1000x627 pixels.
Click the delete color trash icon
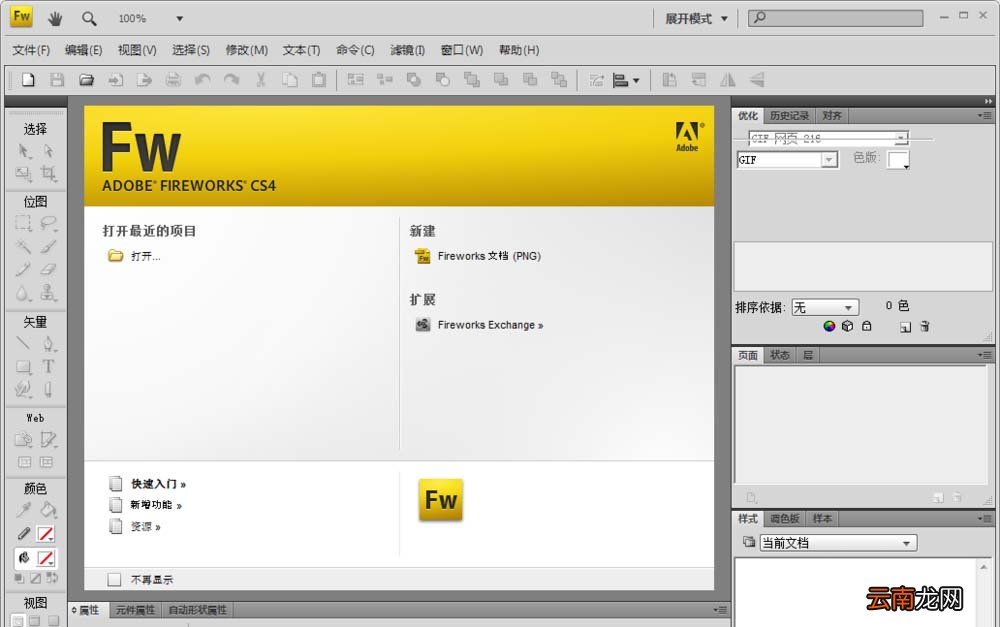click(925, 326)
